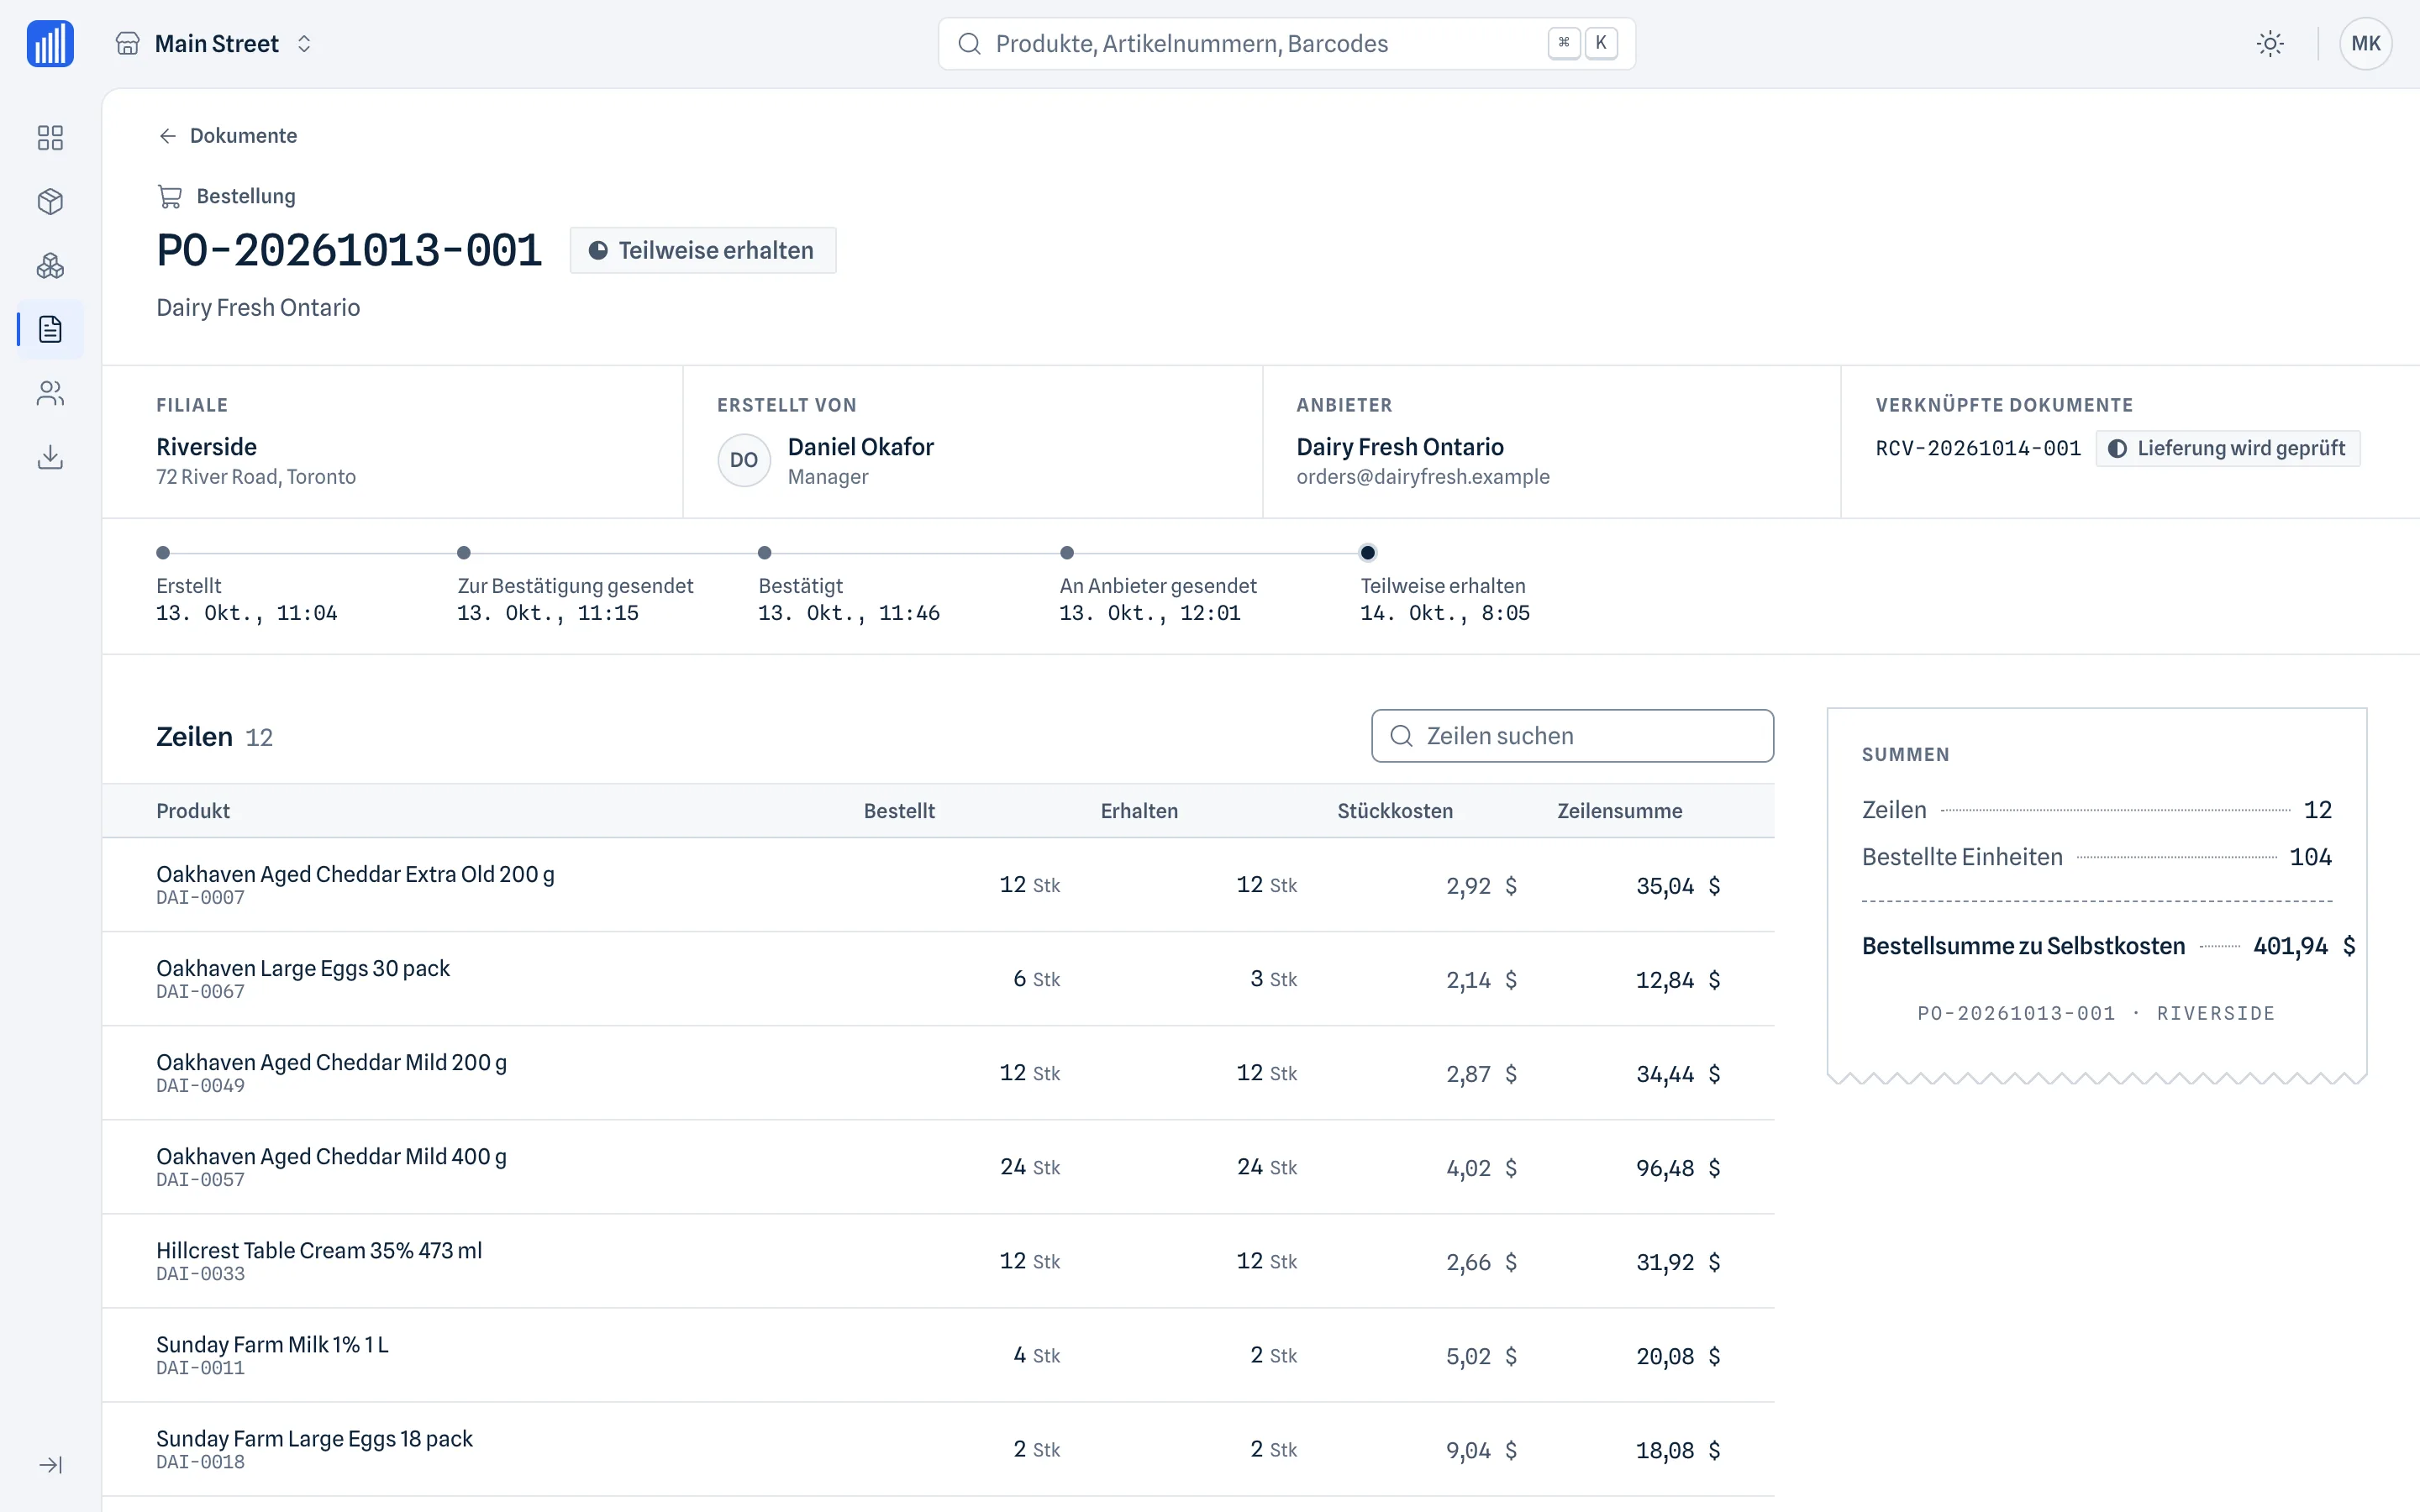Open the documents icon in sidebar
2420x1512 pixels.
click(50, 329)
